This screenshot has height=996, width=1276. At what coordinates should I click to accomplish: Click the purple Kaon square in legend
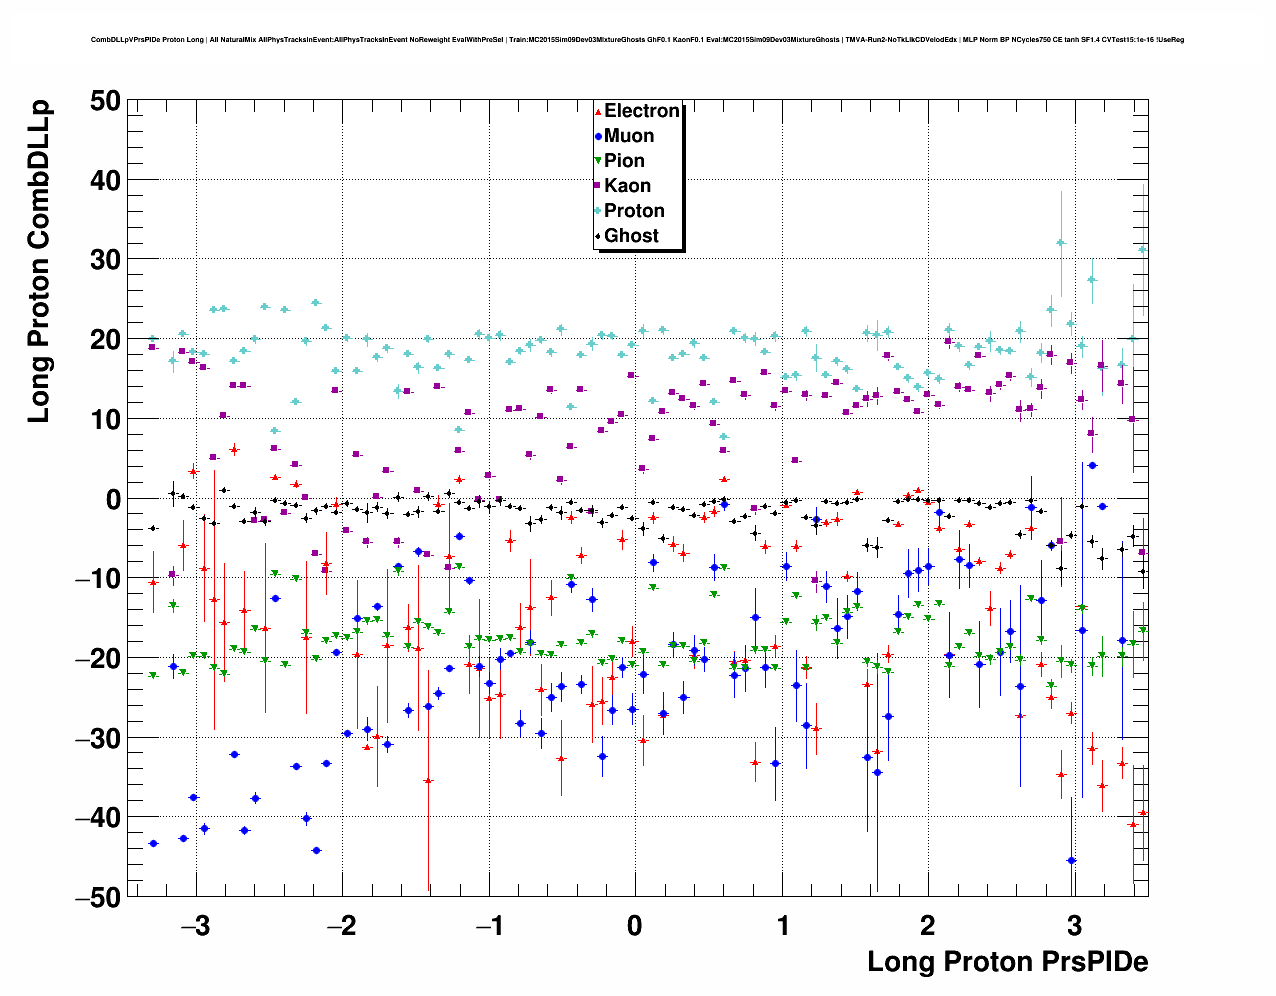coord(598,187)
